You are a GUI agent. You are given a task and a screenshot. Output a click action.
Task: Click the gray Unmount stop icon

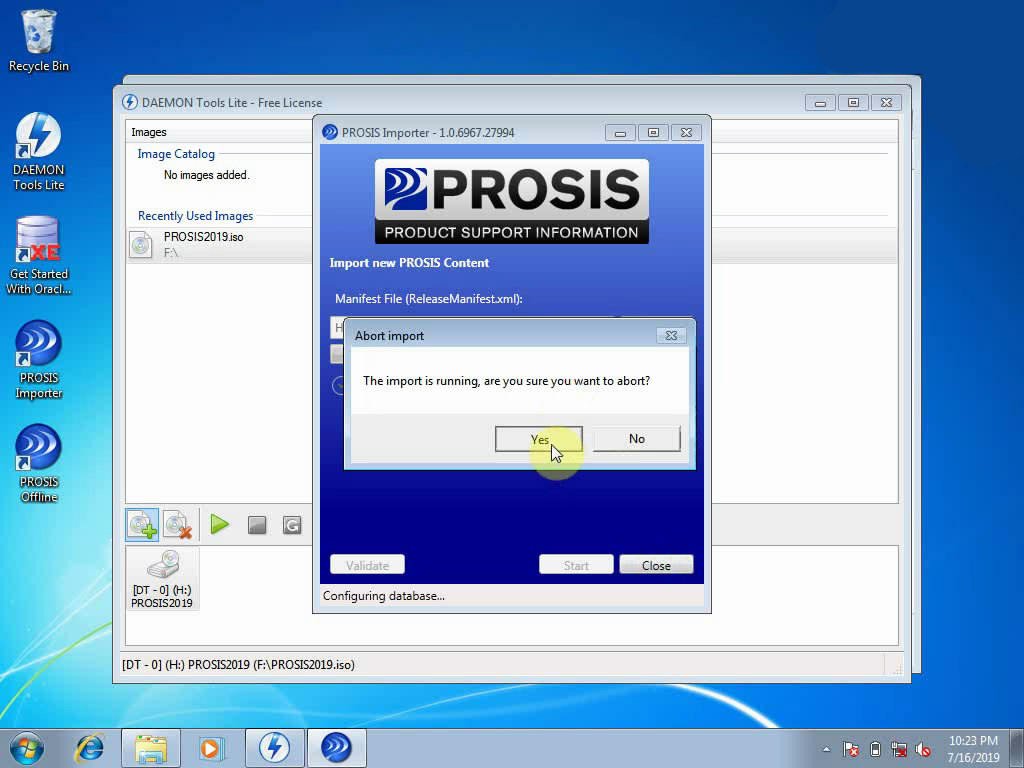[x=257, y=525]
